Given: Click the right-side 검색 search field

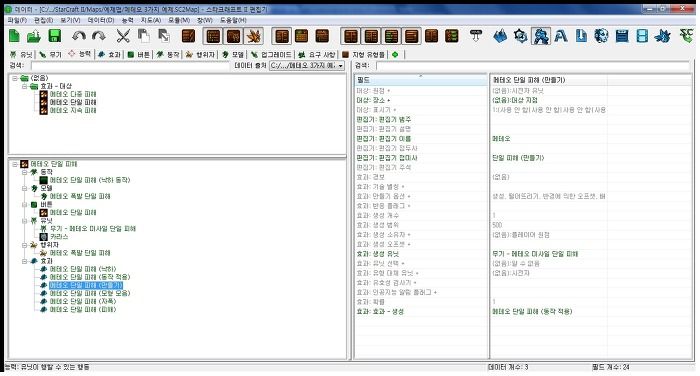Looking at the screenshot, I should click(x=533, y=66).
